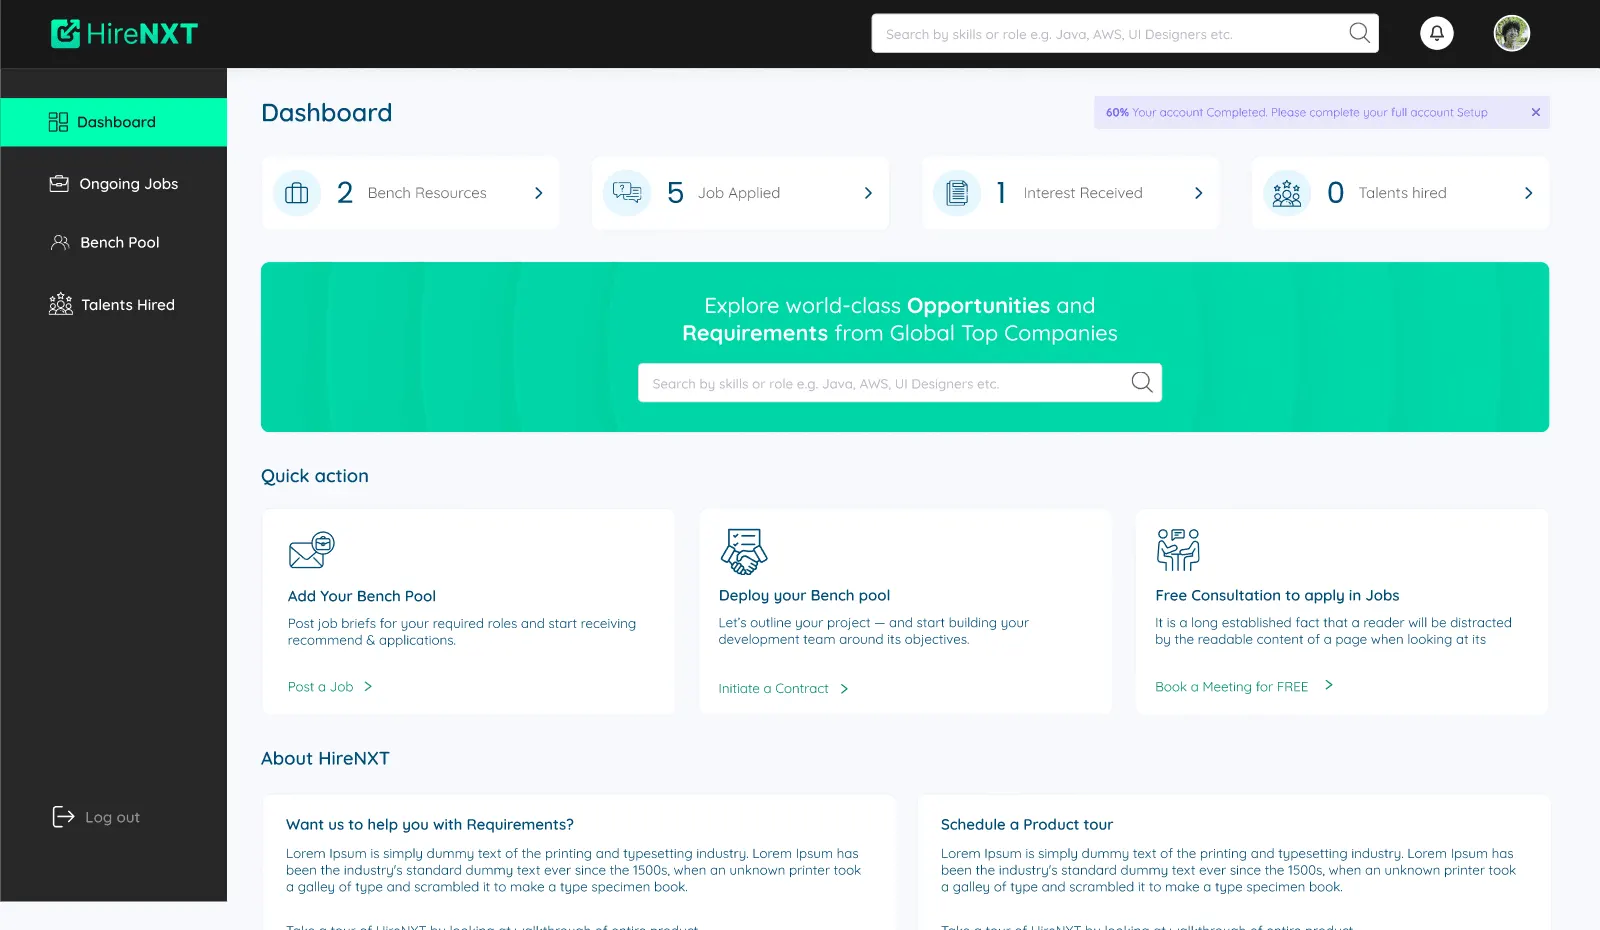The width and height of the screenshot is (1600, 930).
Task: Click the Post a Job link
Action: [320, 687]
